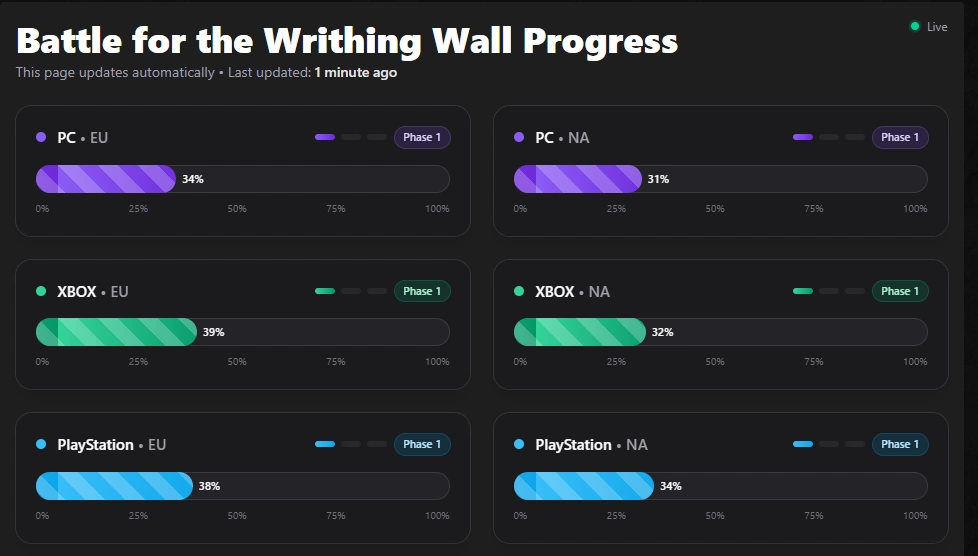Click the Phase 1 badge on PlayStation NA
This screenshot has height=556, width=978.
900,444
